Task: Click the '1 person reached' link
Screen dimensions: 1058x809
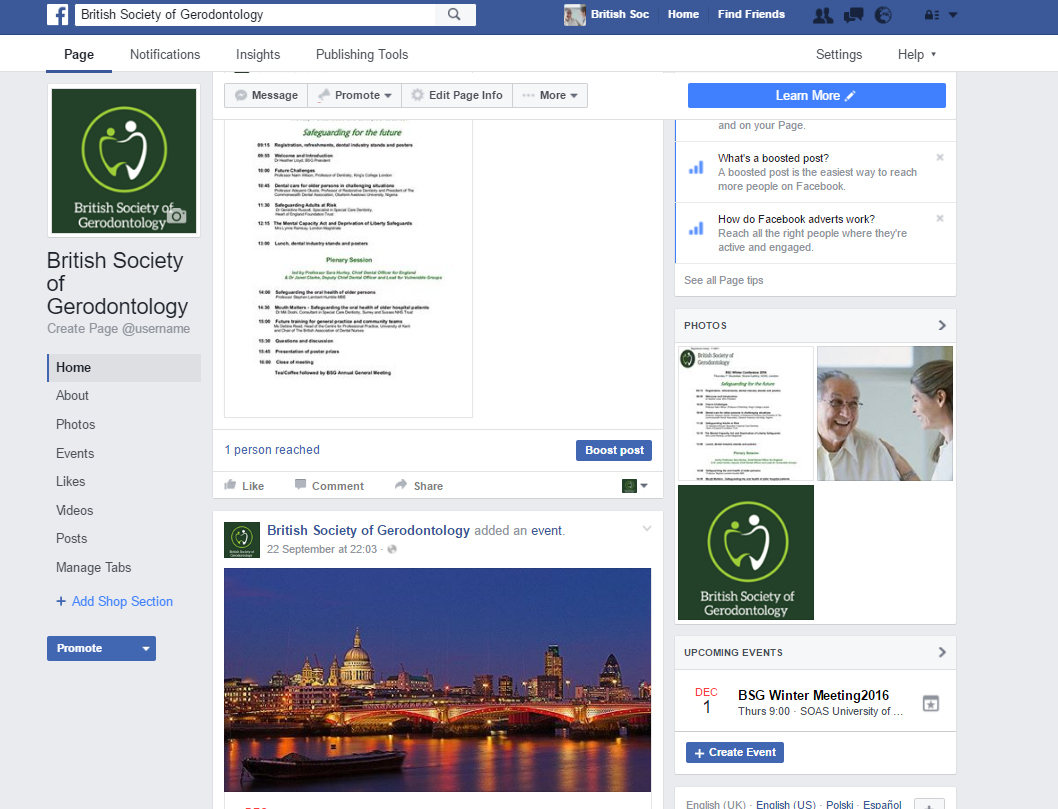Action: [x=272, y=450]
